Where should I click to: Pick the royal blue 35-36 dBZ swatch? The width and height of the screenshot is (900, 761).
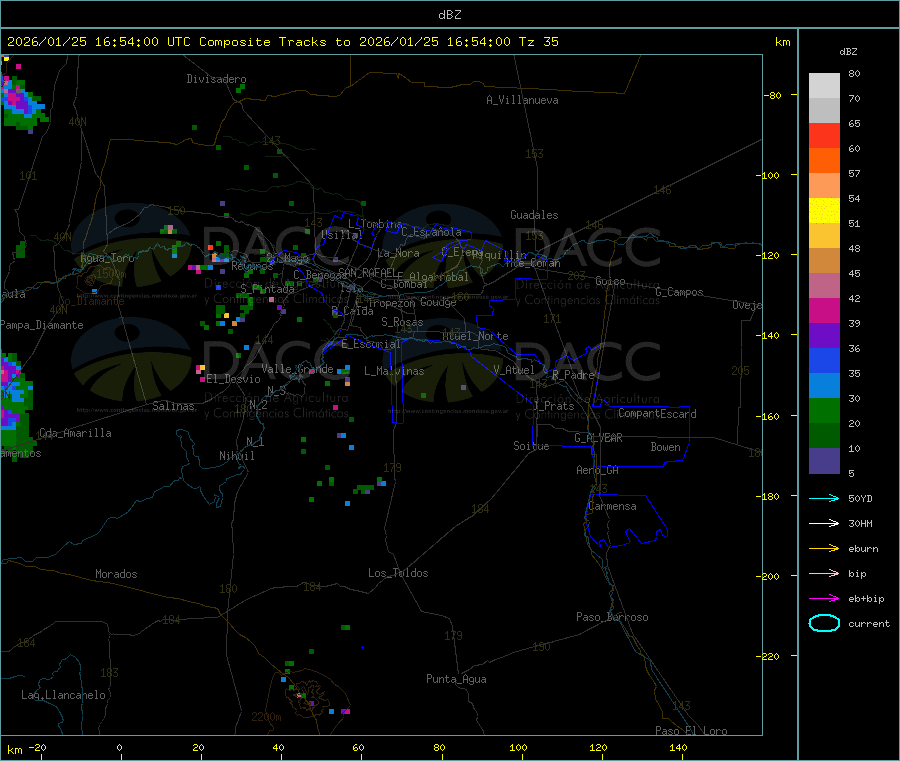coord(824,360)
